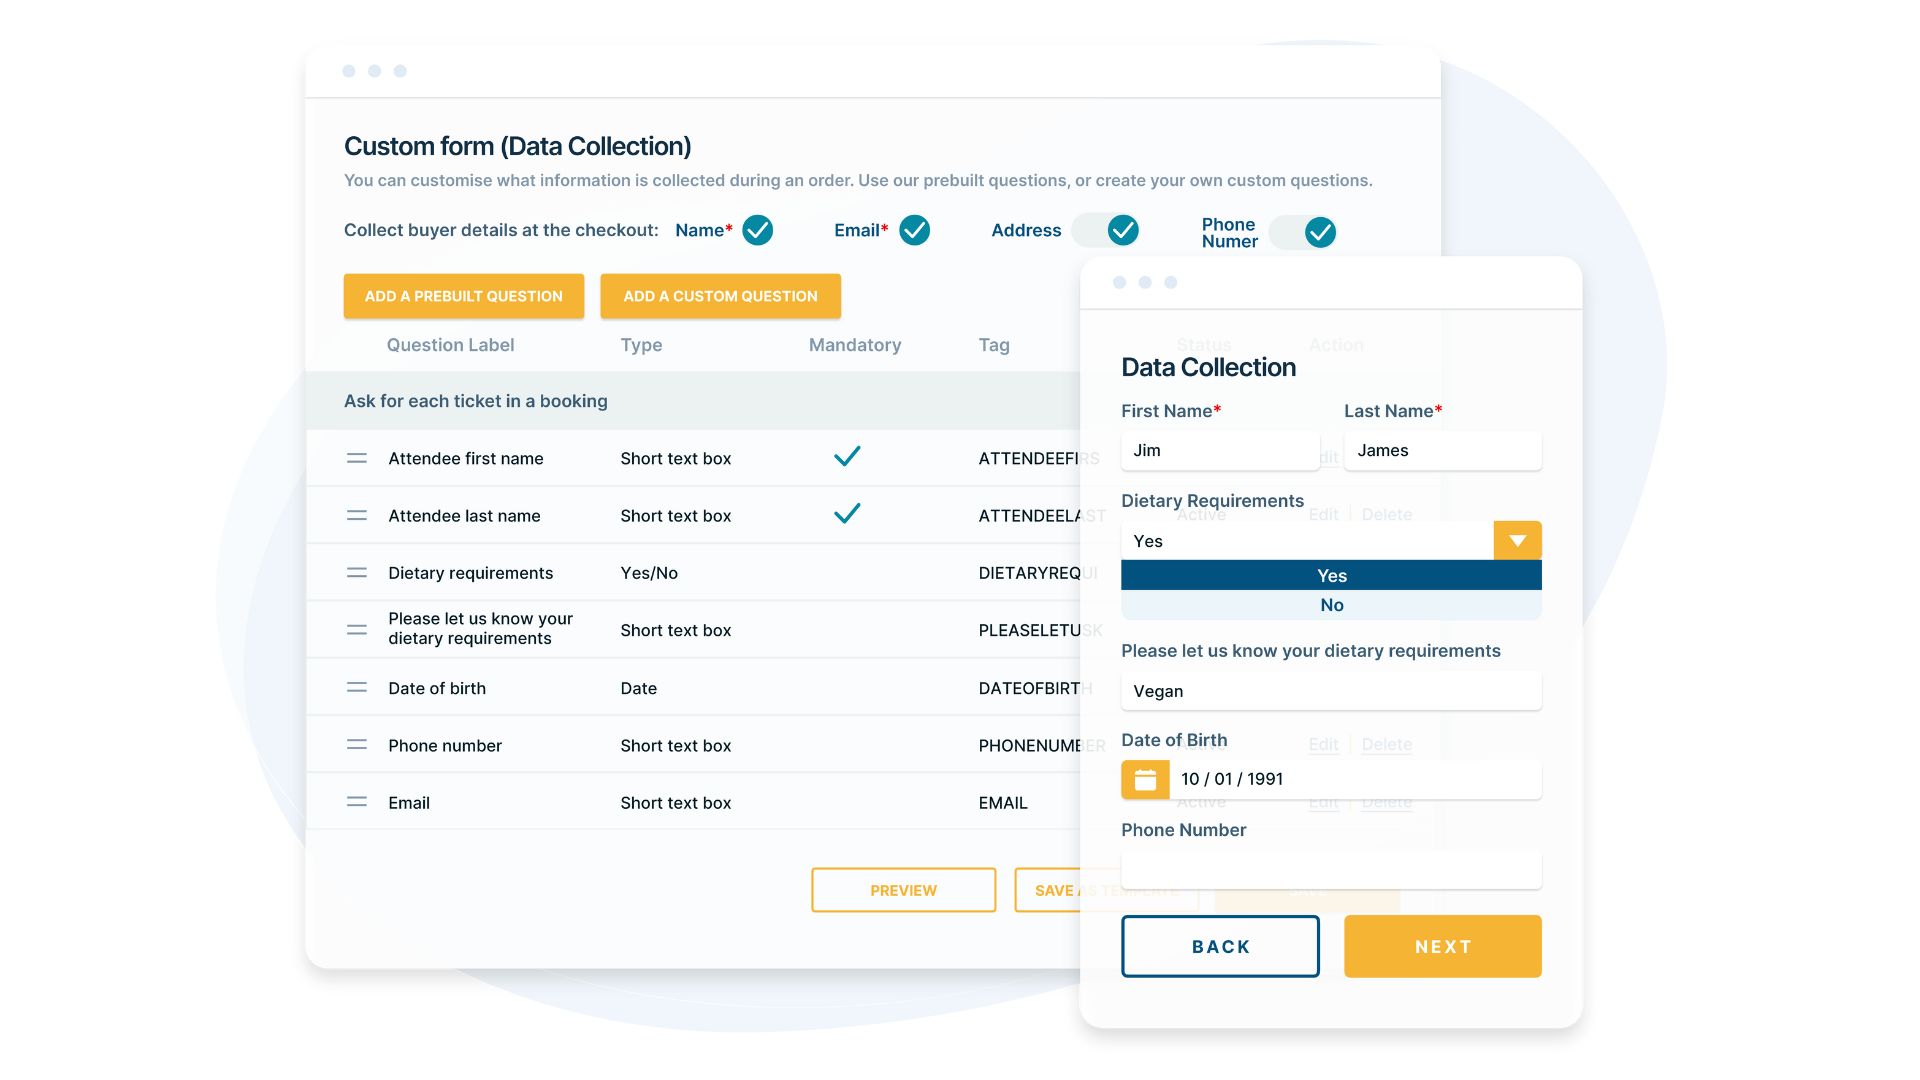The width and height of the screenshot is (1920, 1080).
Task: Toggle the Name buyer detail checkbox
Action: click(757, 230)
